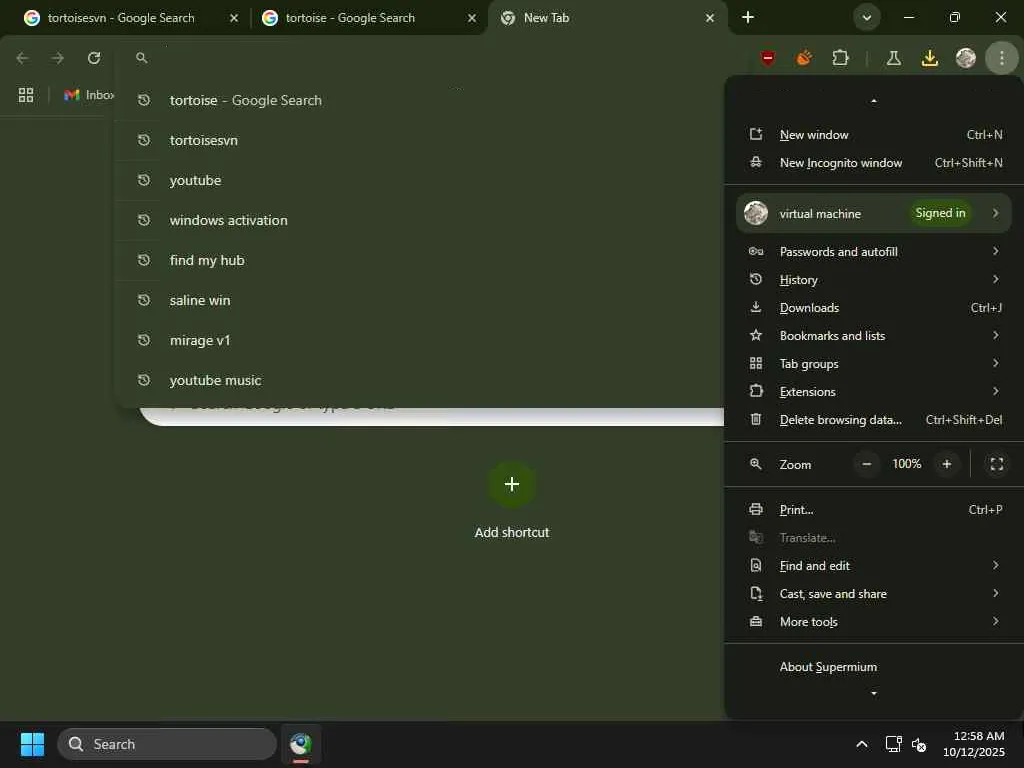Select suggestion 'windows activation'
1024x768 pixels.
click(x=420, y=220)
